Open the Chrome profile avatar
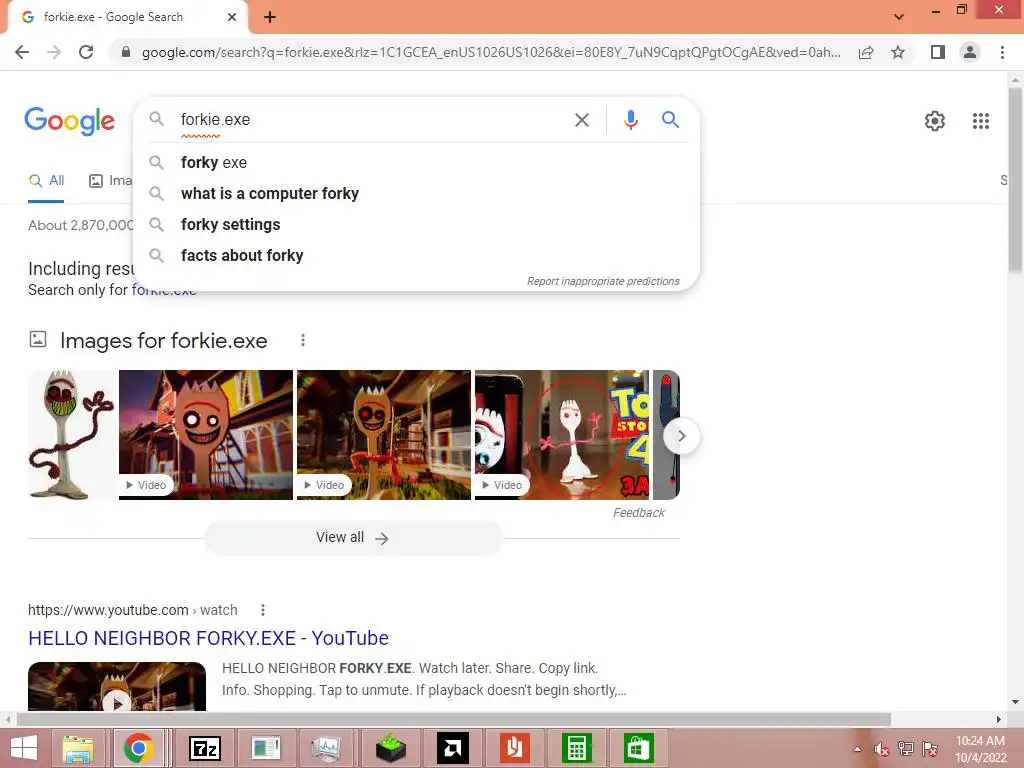1024x768 pixels. tap(970, 52)
